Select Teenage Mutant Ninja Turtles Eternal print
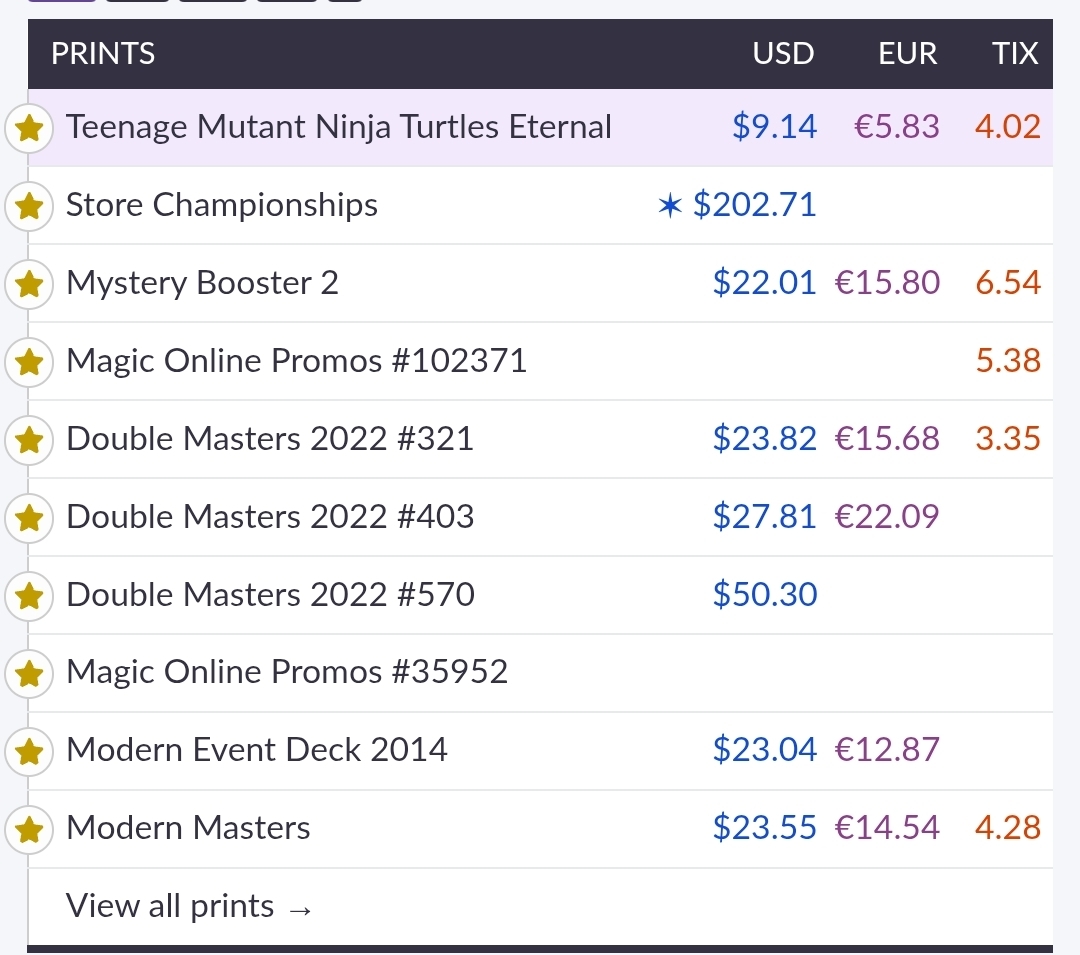The image size is (1080, 955). (338, 127)
